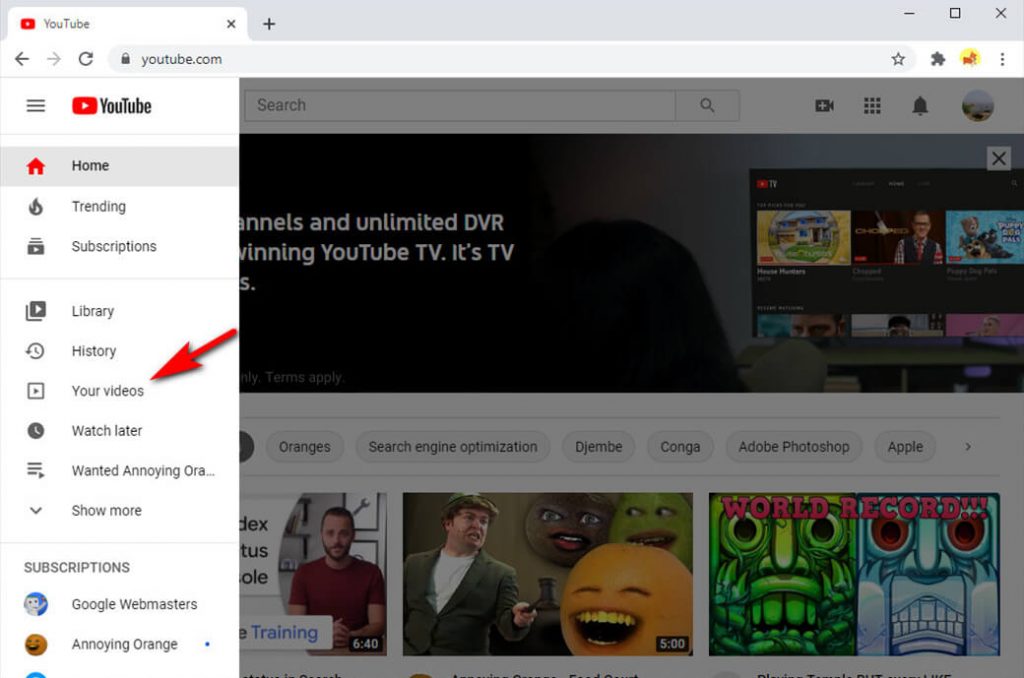Close the YouTube browser tab
Image resolution: width=1024 pixels, height=678 pixels.
pyautogui.click(x=231, y=24)
